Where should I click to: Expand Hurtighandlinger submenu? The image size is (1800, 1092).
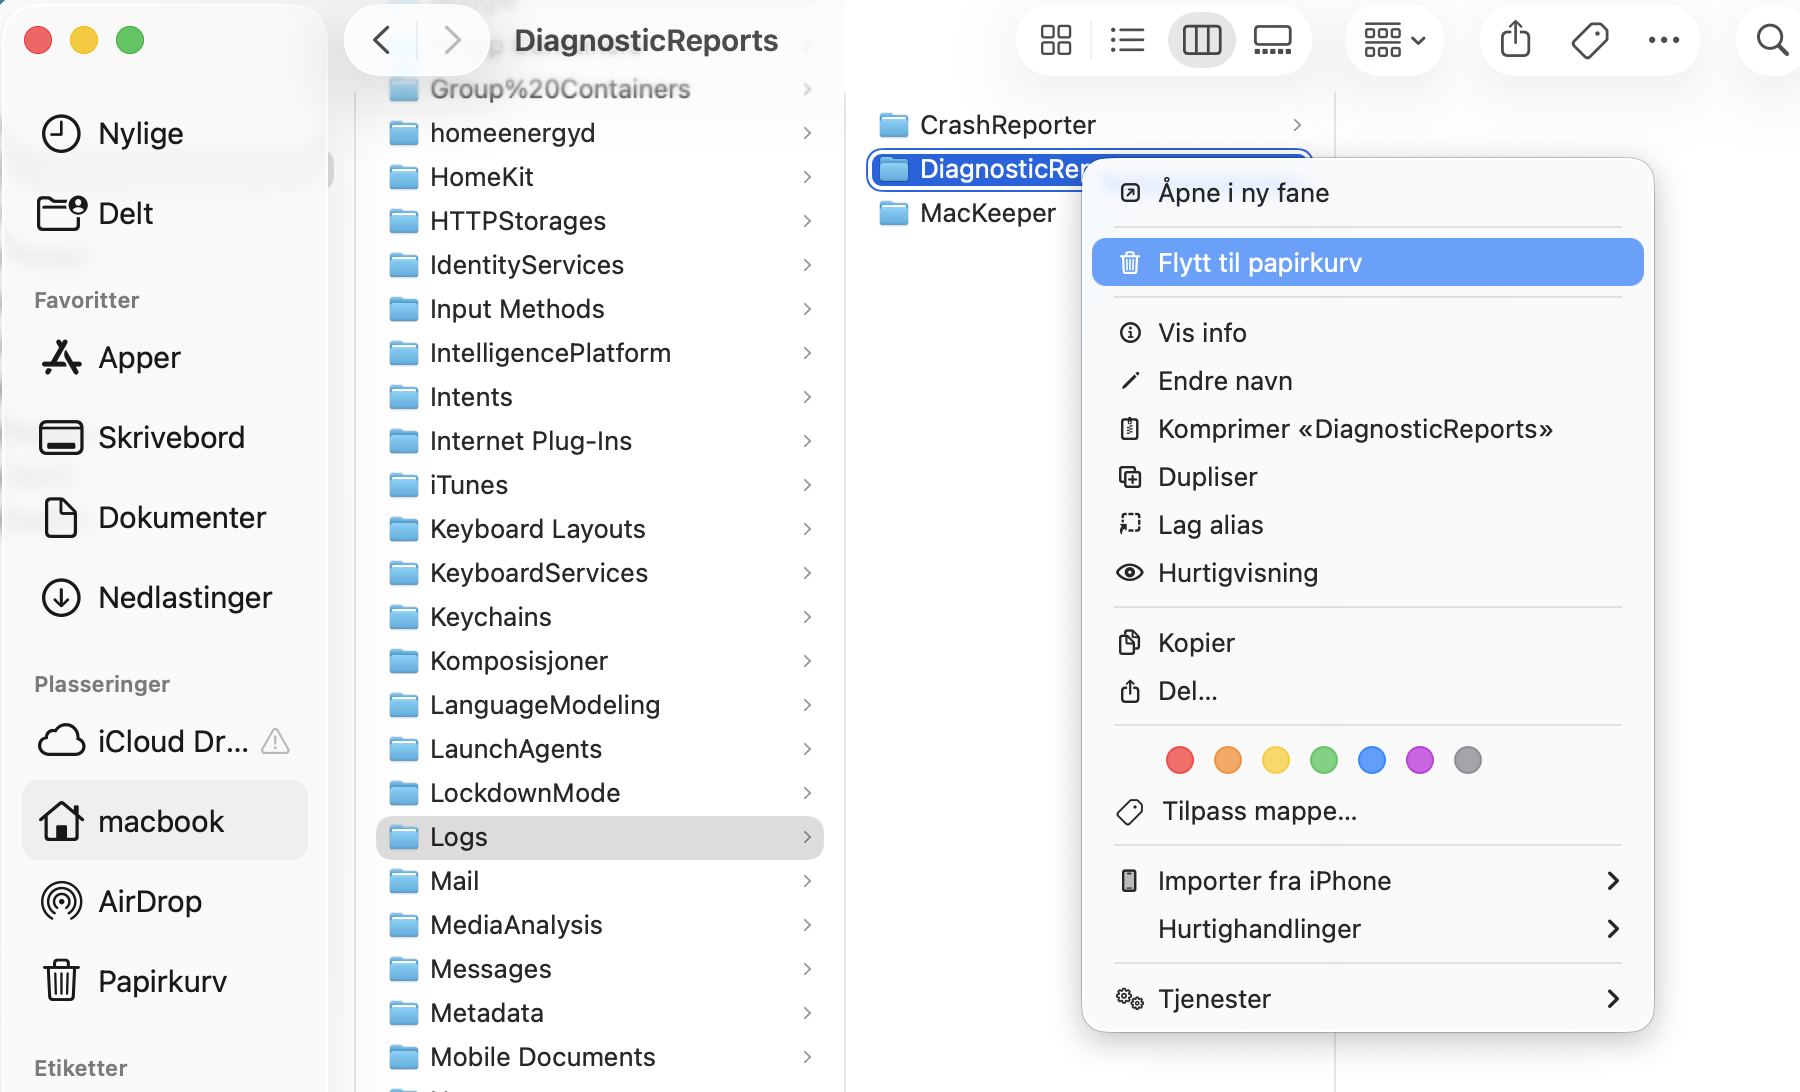1367,929
